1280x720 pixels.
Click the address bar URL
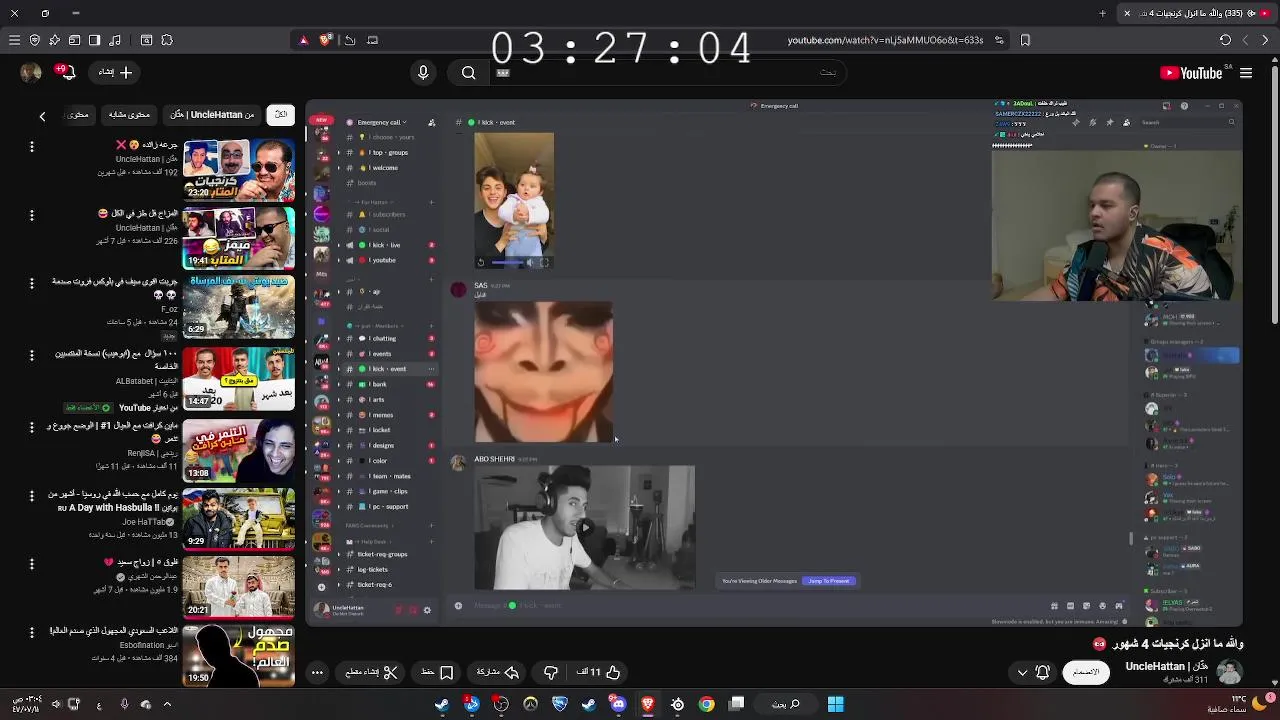tap(885, 40)
